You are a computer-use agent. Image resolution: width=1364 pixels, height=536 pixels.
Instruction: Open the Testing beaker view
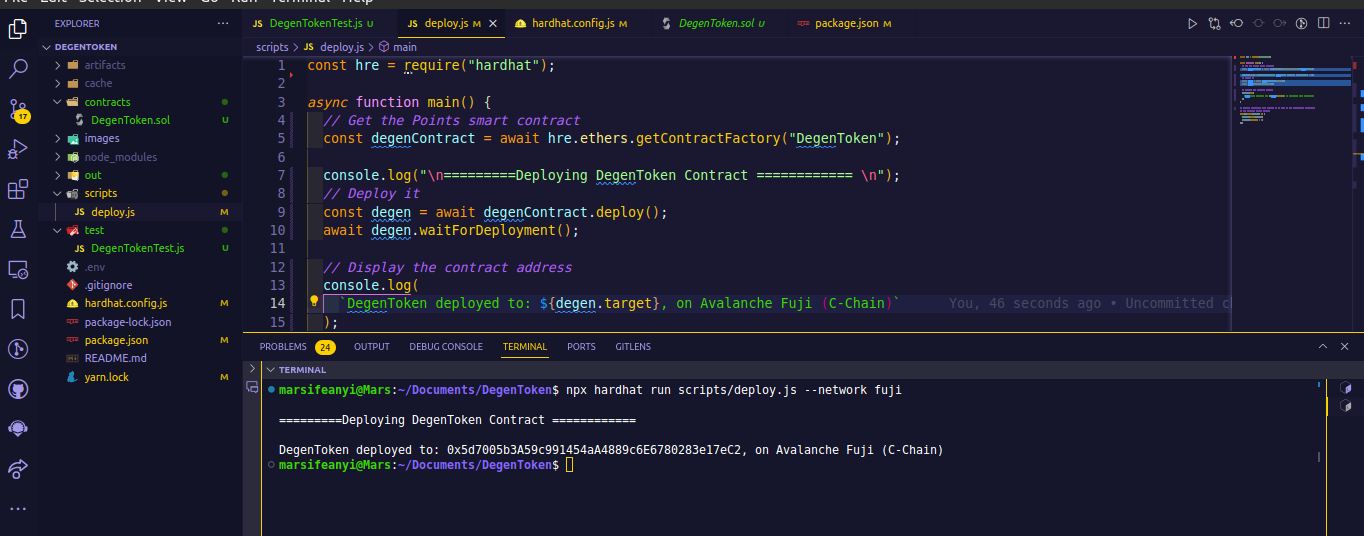tap(18, 229)
